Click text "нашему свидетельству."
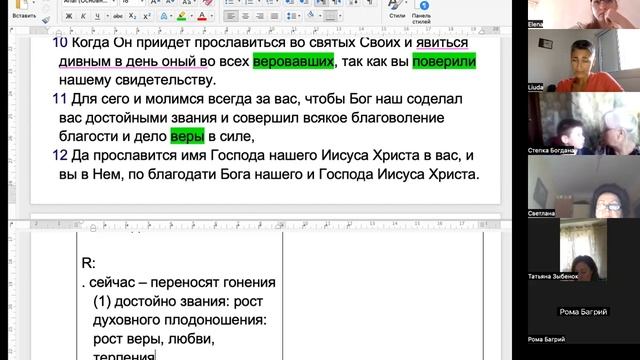 pos(138,80)
